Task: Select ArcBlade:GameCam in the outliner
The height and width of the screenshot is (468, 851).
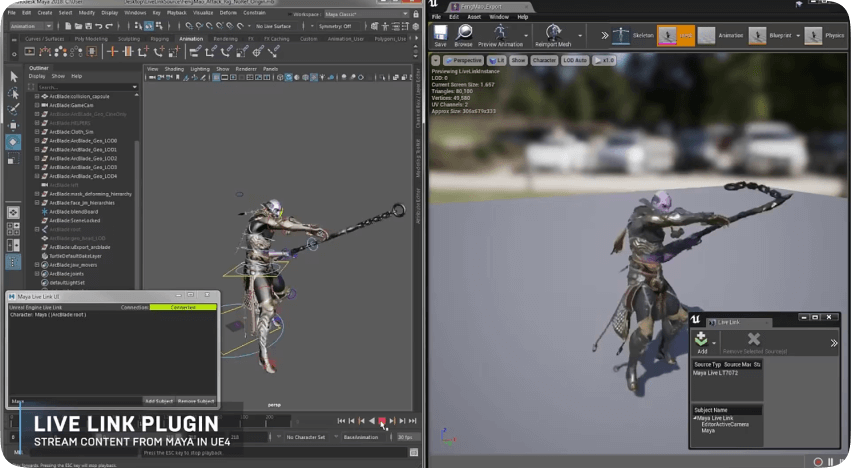Action: click(71, 105)
